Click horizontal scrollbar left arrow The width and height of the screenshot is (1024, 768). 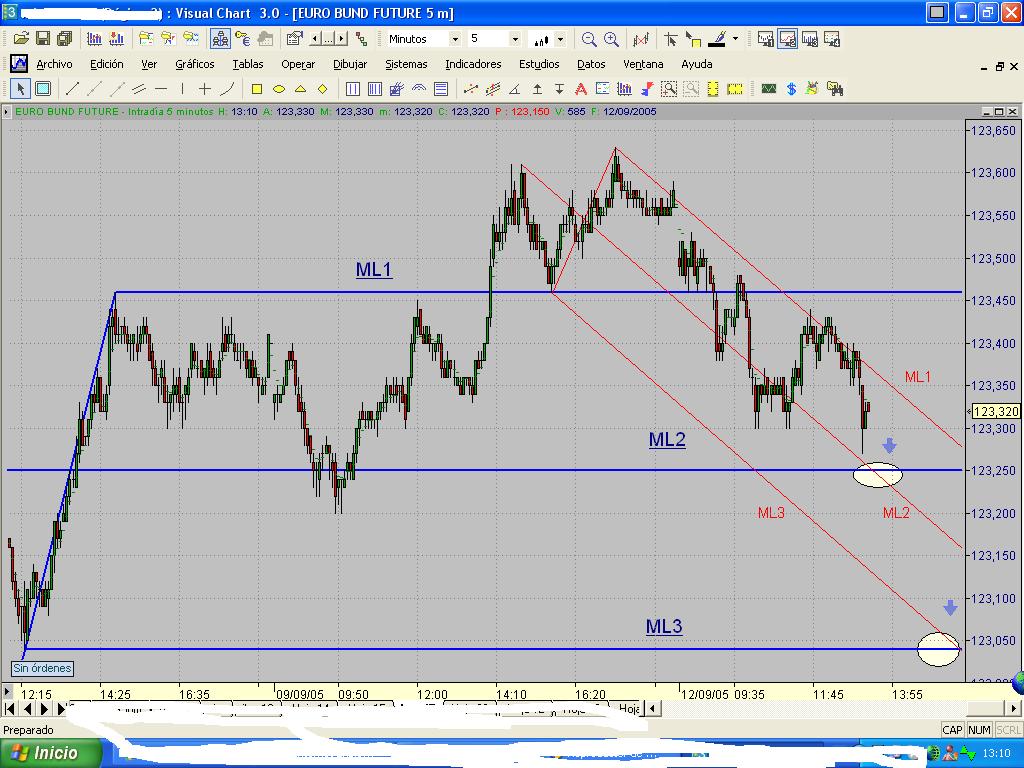point(652,708)
